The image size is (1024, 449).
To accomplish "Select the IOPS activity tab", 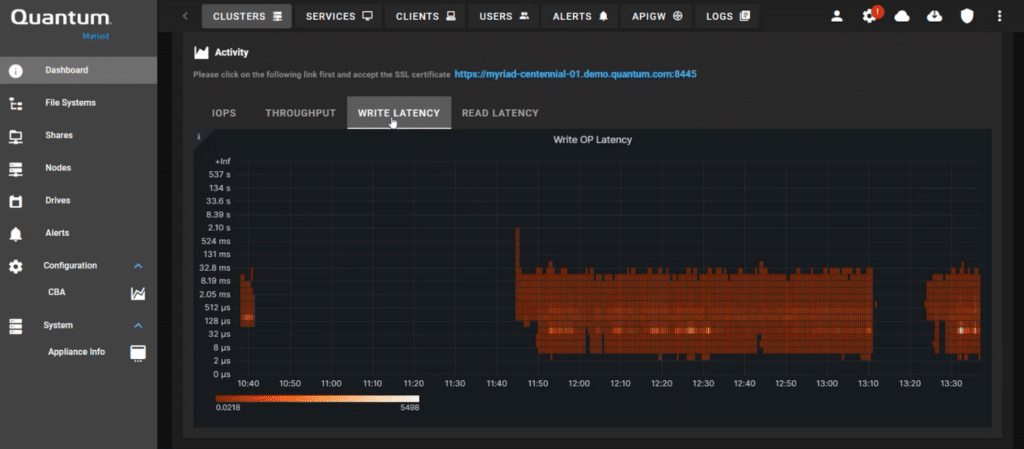I will (x=224, y=113).
